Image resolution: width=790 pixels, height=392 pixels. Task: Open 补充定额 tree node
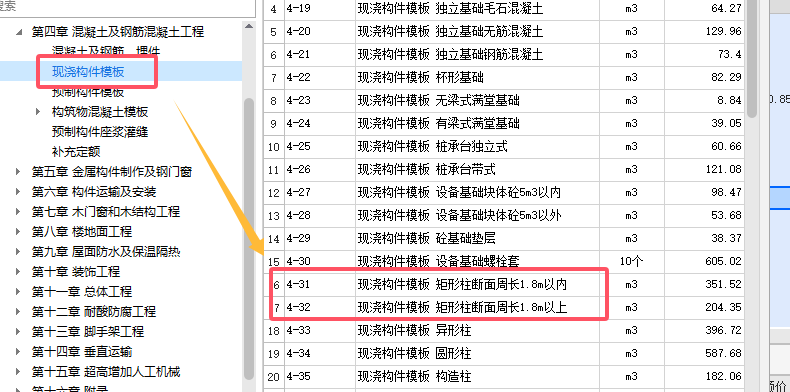point(76,152)
